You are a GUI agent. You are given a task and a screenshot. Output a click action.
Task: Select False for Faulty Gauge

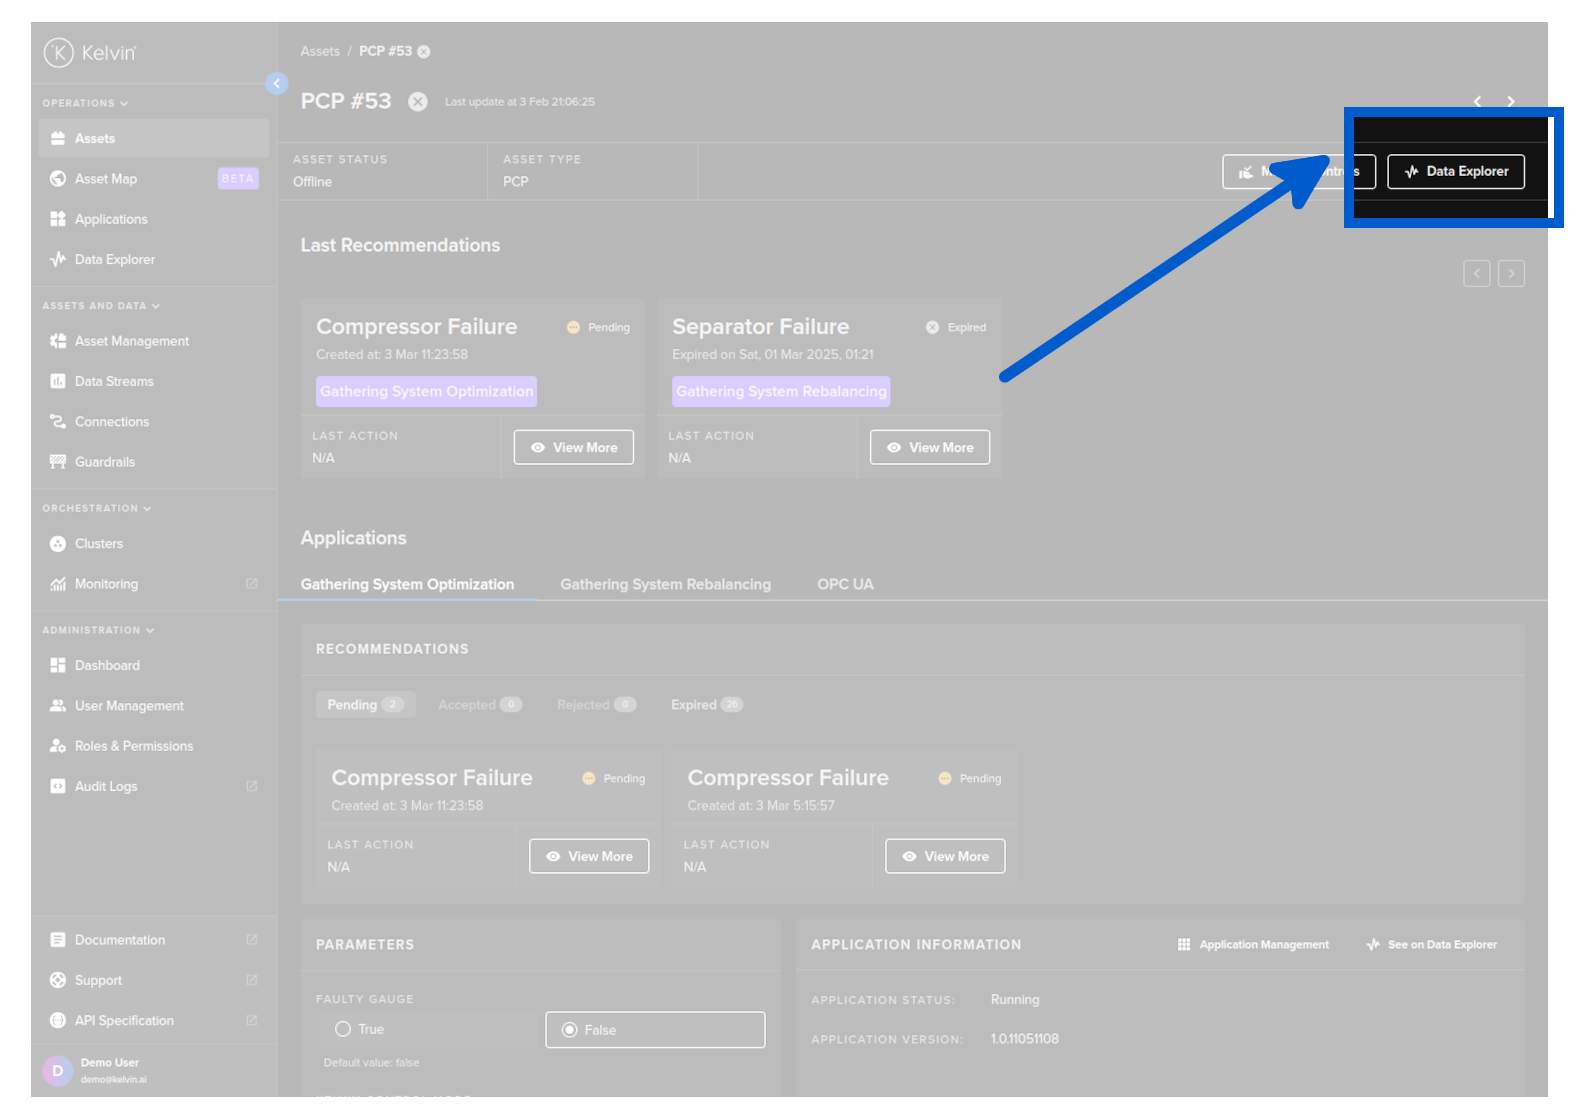[570, 1030]
